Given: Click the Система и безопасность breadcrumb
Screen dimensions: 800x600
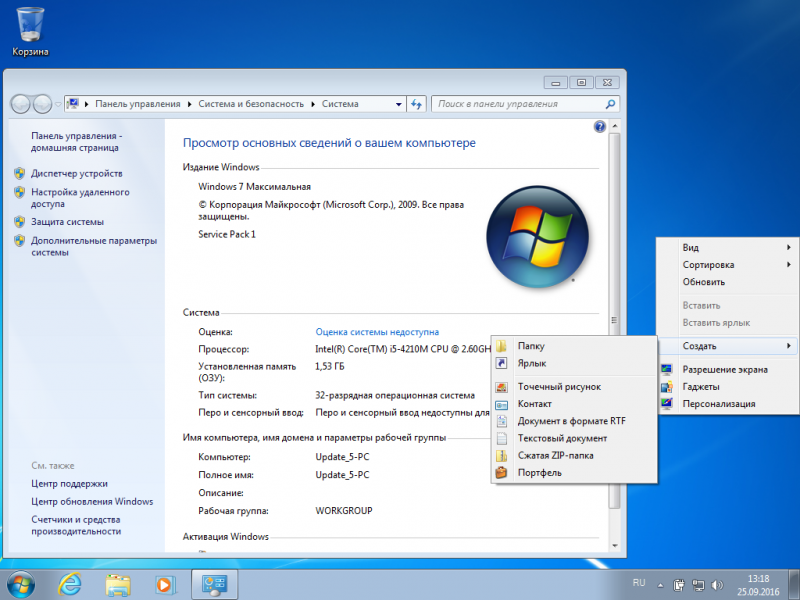Looking at the screenshot, I should point(251,104).
